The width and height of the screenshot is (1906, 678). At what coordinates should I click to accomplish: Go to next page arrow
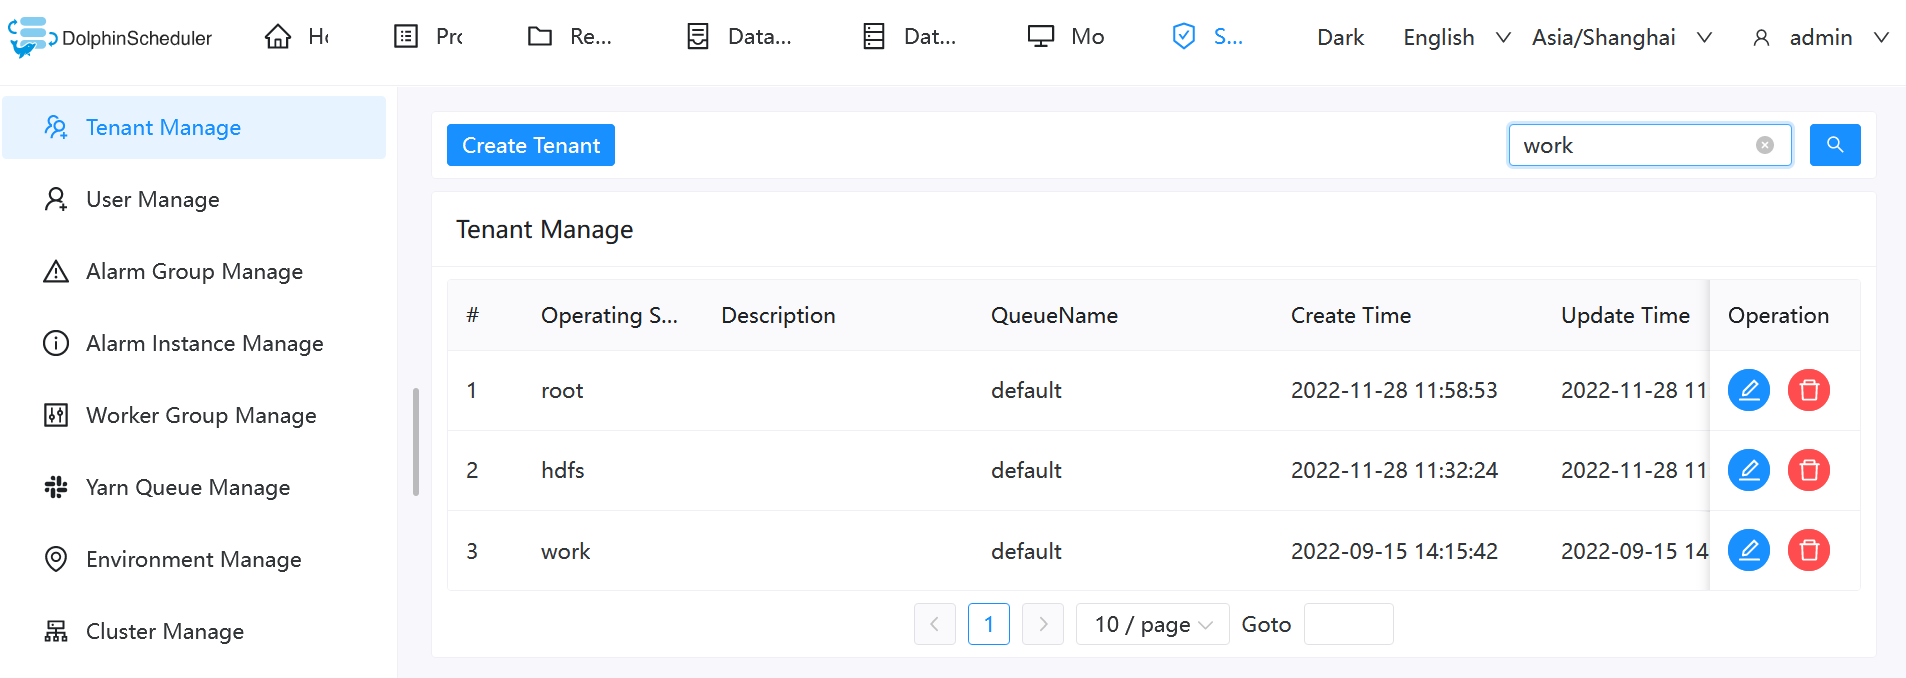point(1043,624)
